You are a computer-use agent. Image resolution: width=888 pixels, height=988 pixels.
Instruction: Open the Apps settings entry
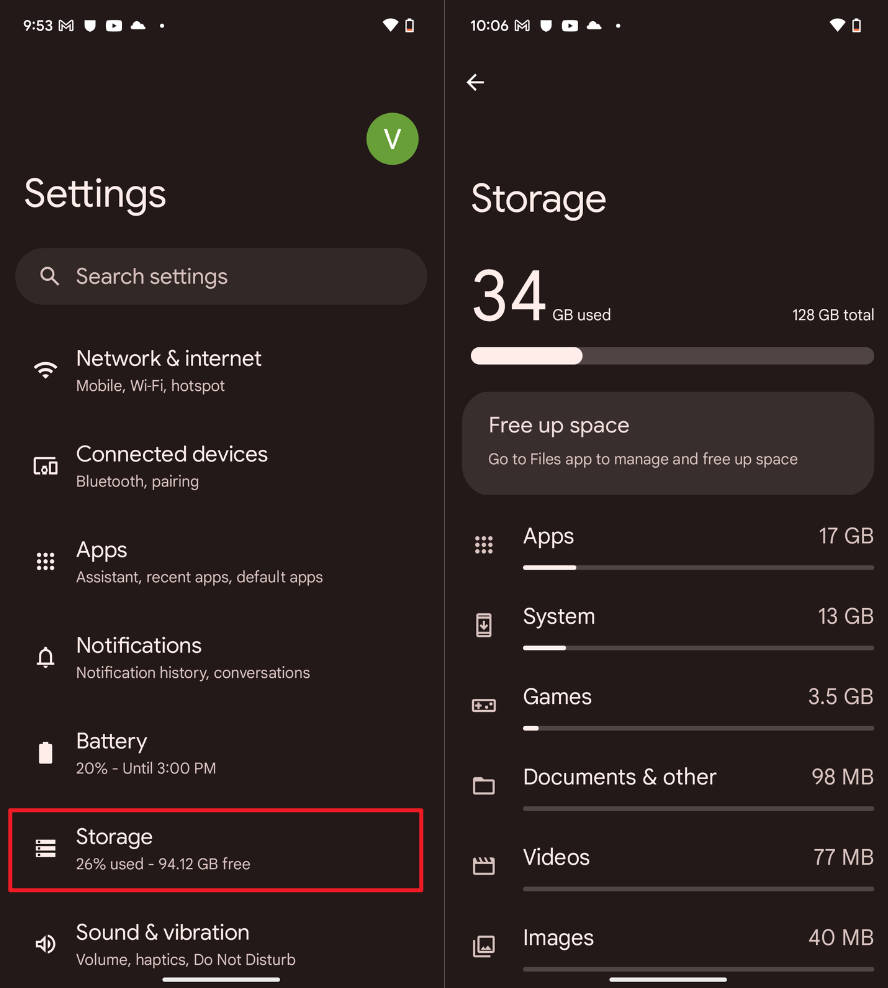tap(200, 561)
